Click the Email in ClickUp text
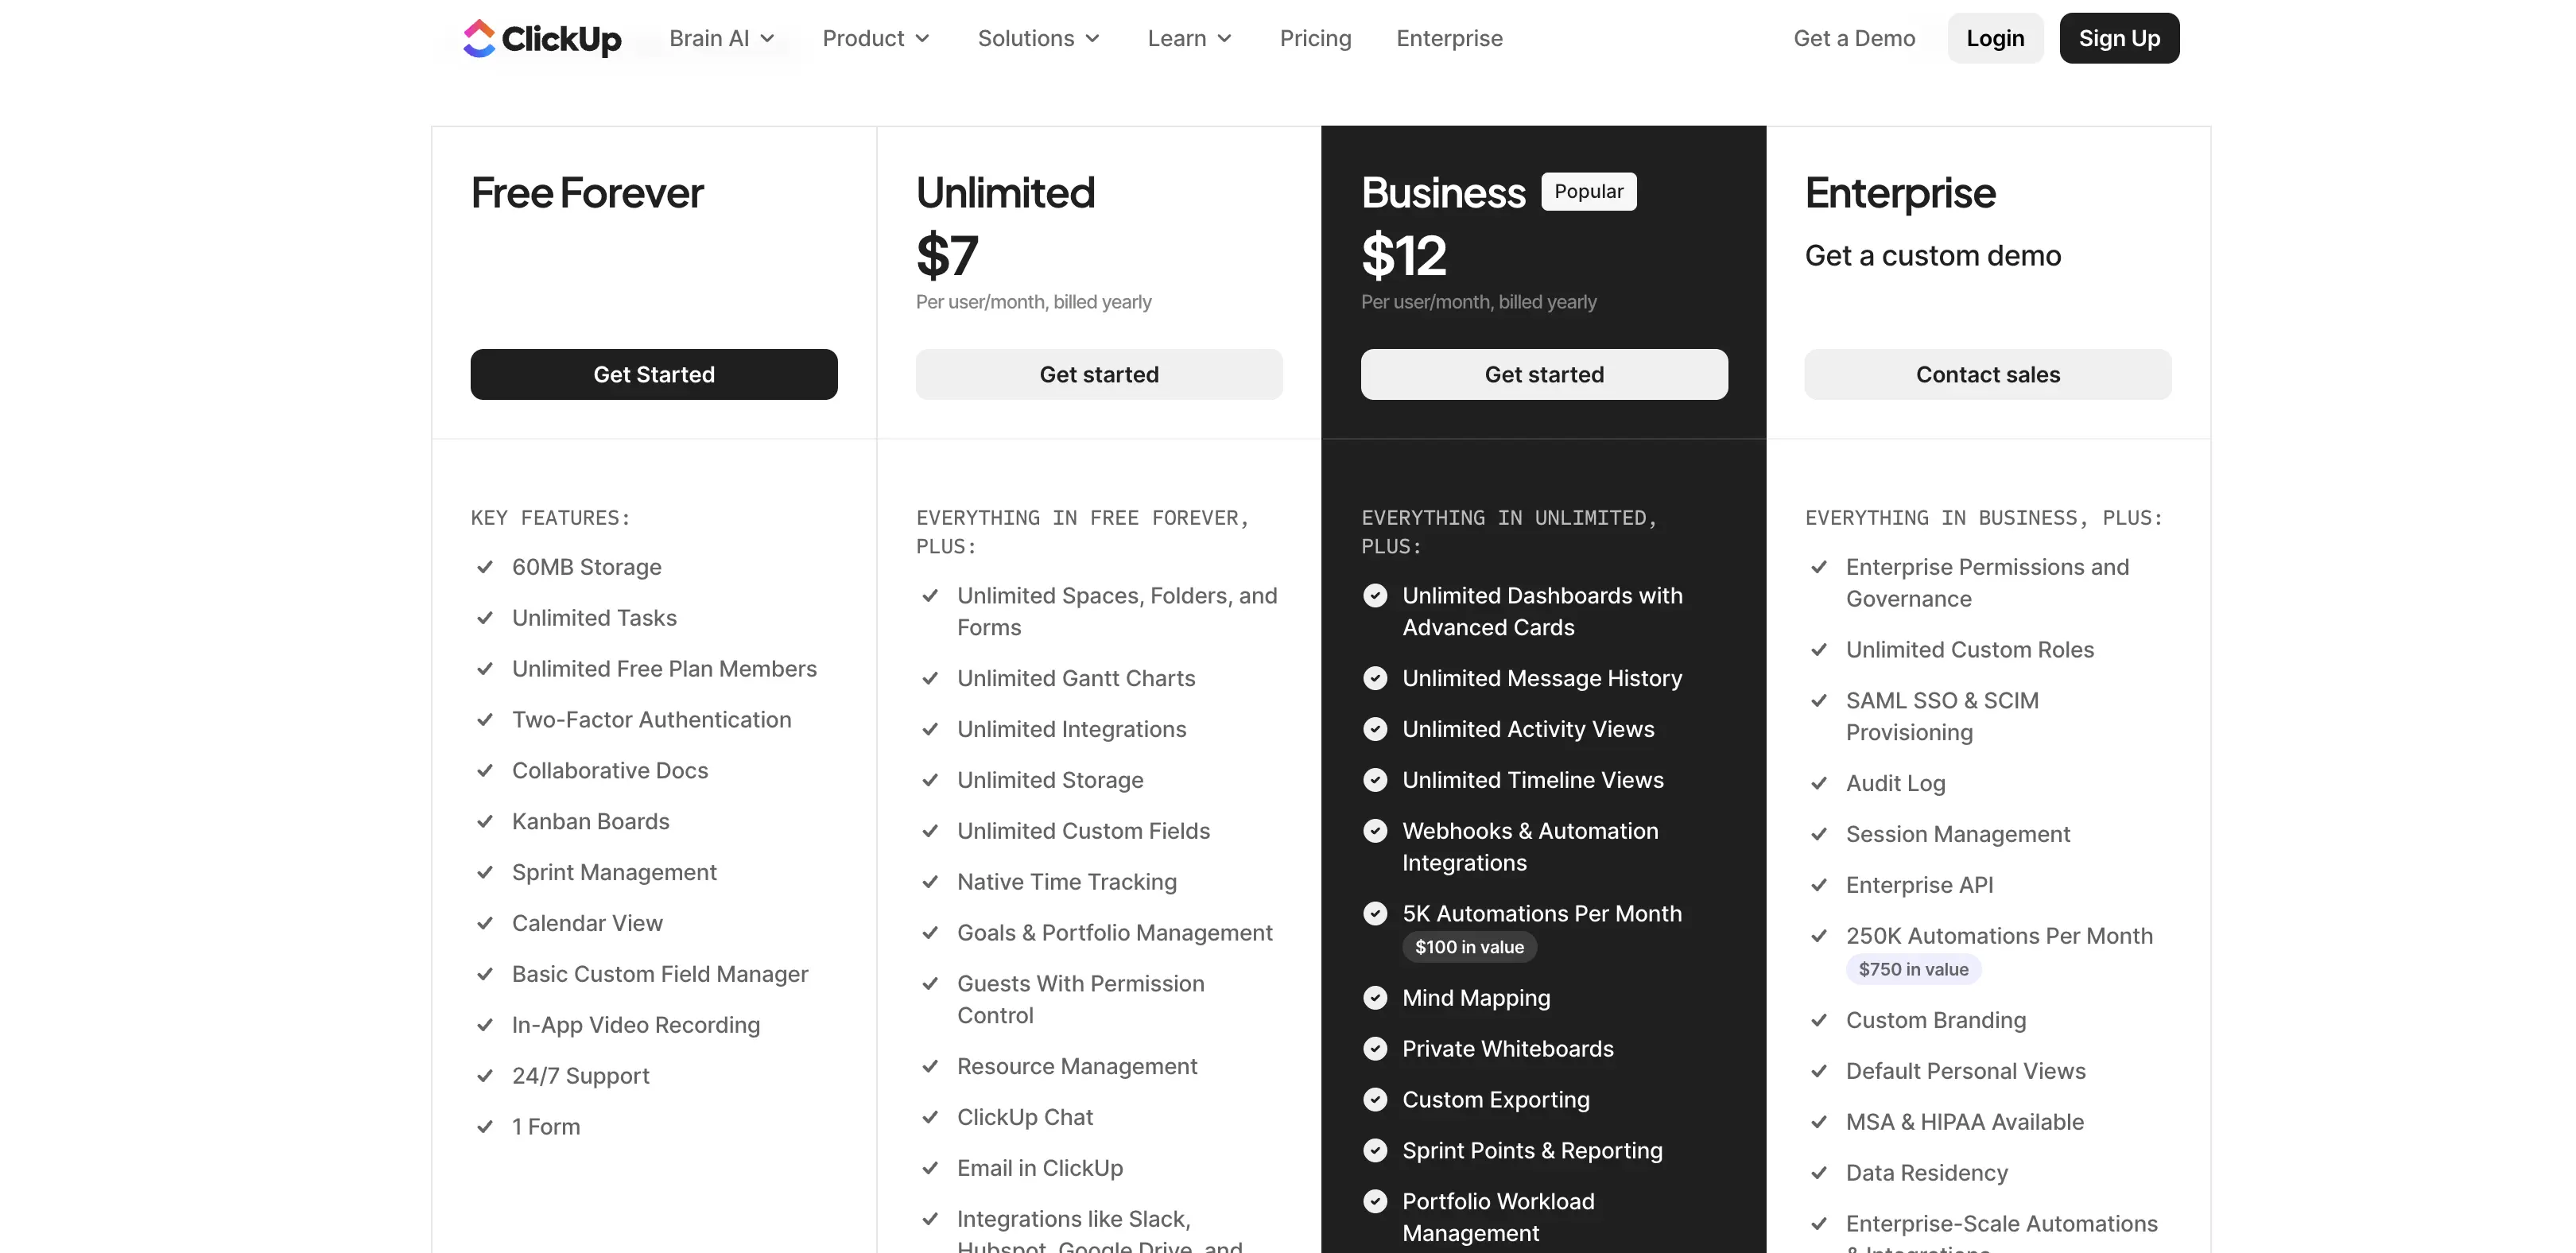This screenshot has height=1253, width=2576. pos(1040,1168)
